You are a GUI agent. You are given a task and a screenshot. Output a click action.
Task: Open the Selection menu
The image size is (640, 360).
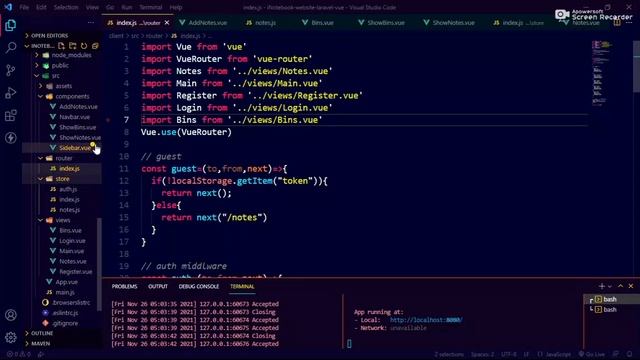[x=66, y=7]
